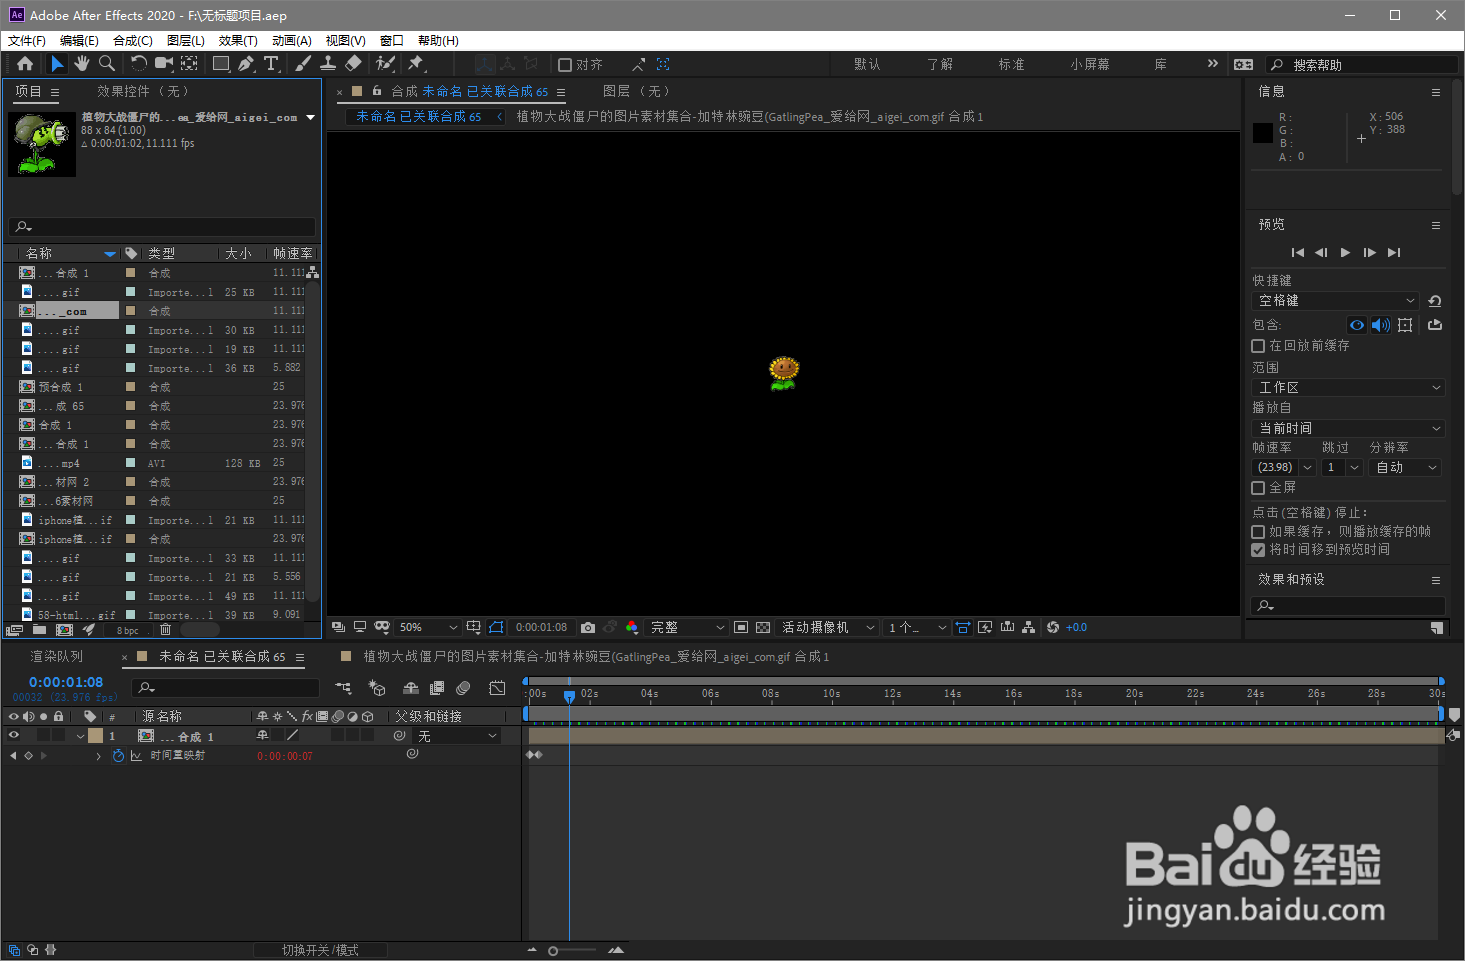Switch to the 渲染队列 tab

[57, 657]
